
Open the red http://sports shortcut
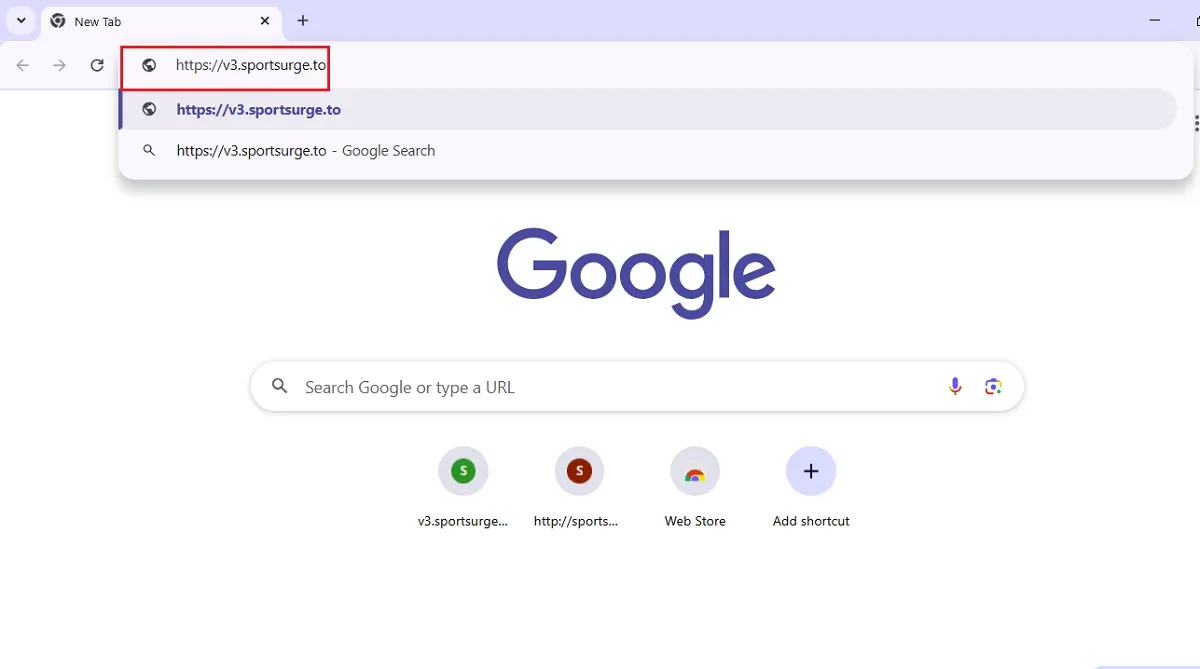pyautogui.click(x=579, y=471)
